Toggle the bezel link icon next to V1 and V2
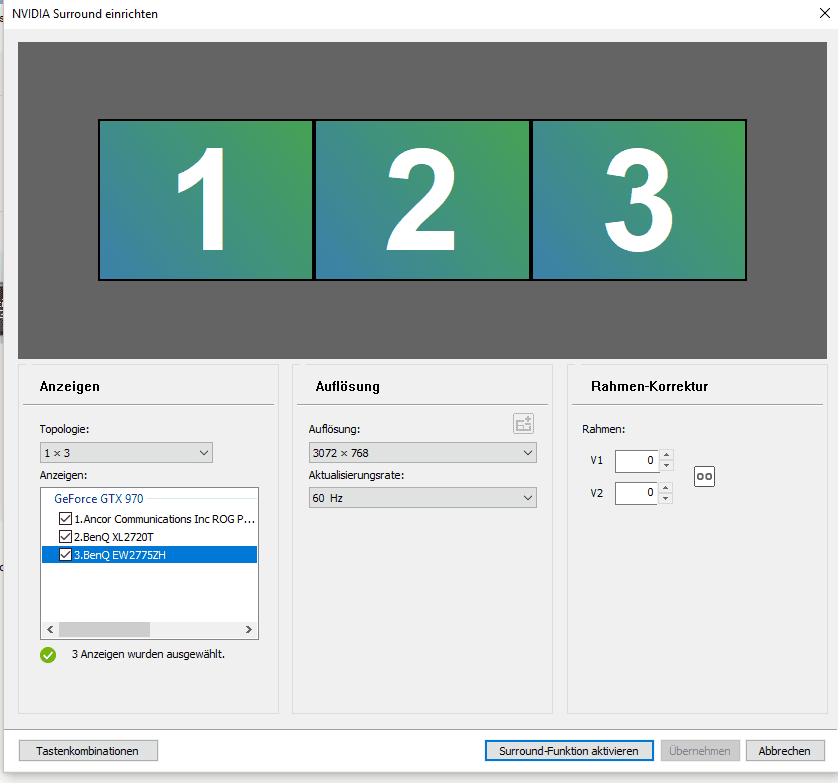The height and width of the screenshot is (783, 838). [x=704, y=476]
